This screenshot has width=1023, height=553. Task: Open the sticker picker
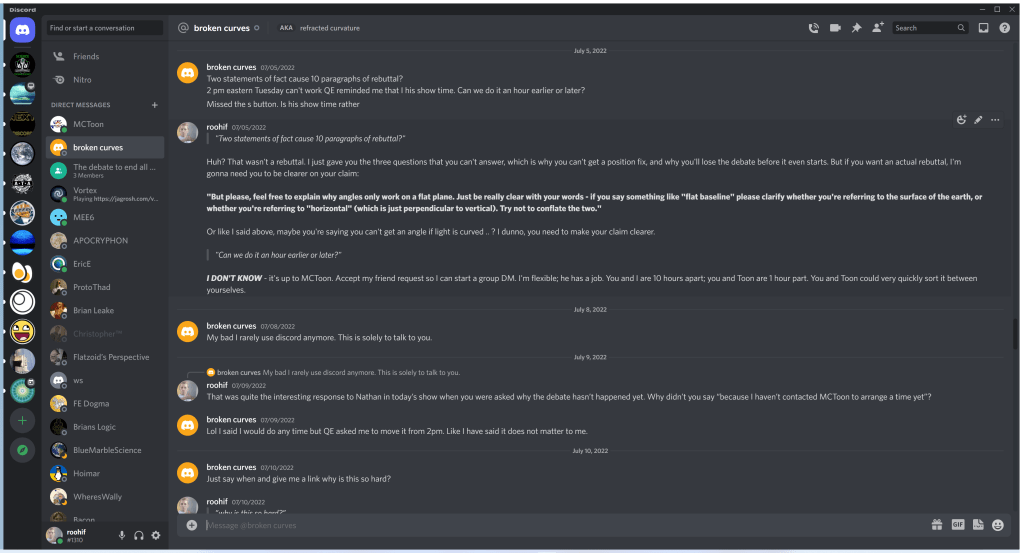[x=978, y=524]
